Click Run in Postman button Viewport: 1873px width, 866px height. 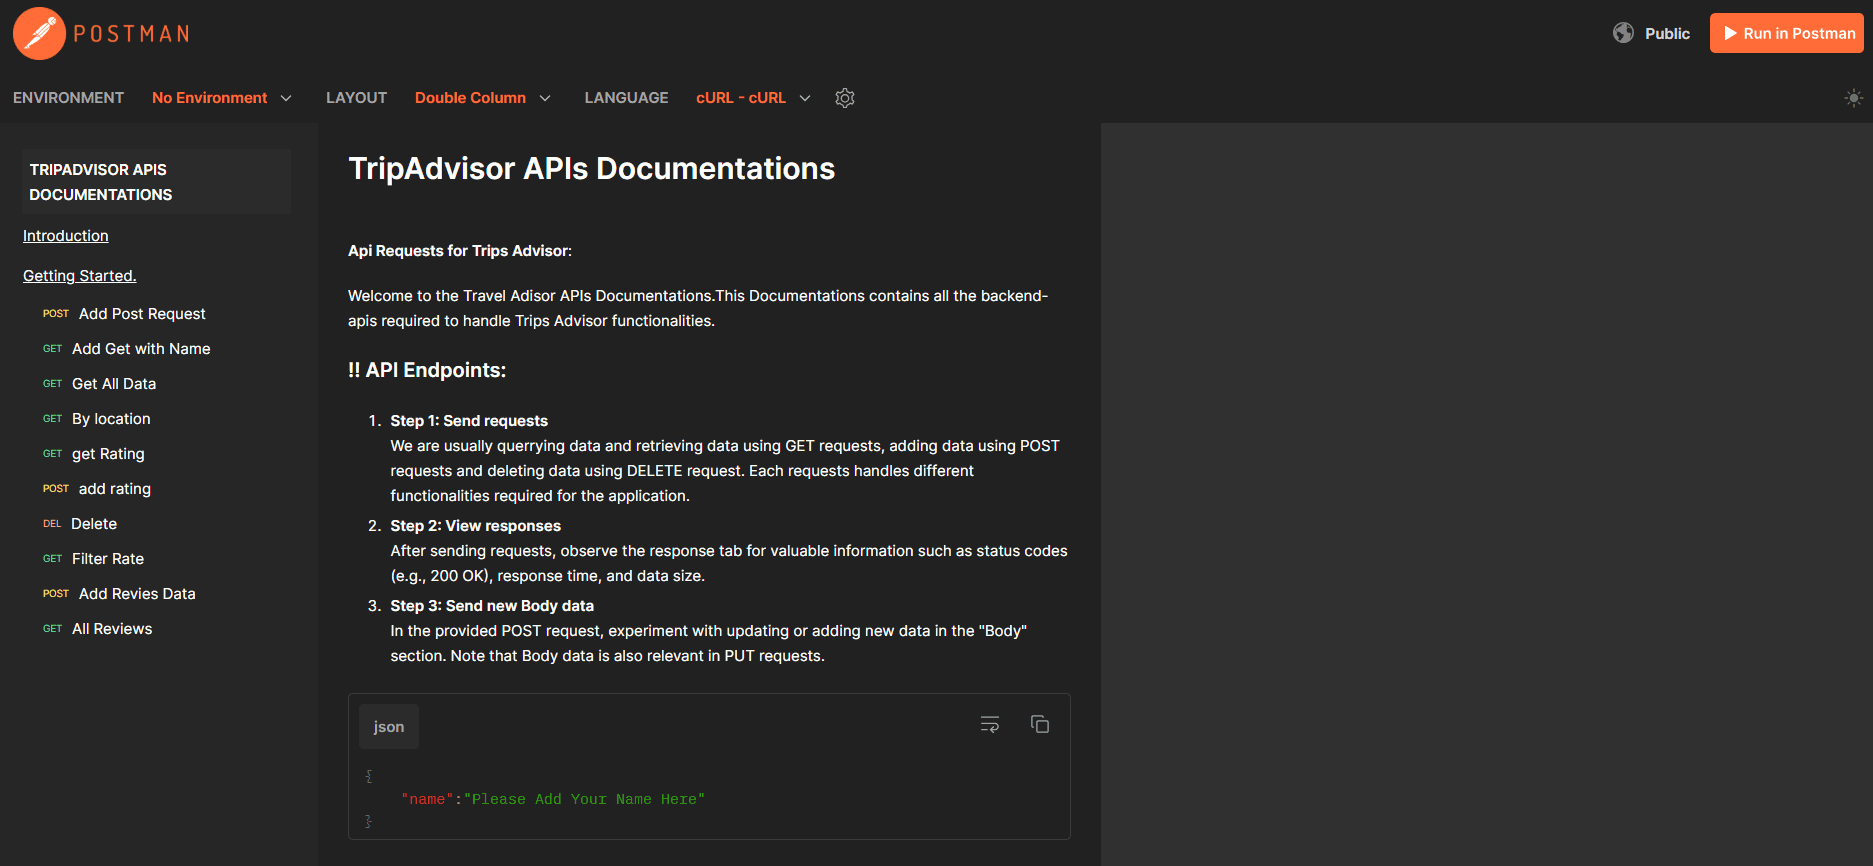[x=1786, y=33]
